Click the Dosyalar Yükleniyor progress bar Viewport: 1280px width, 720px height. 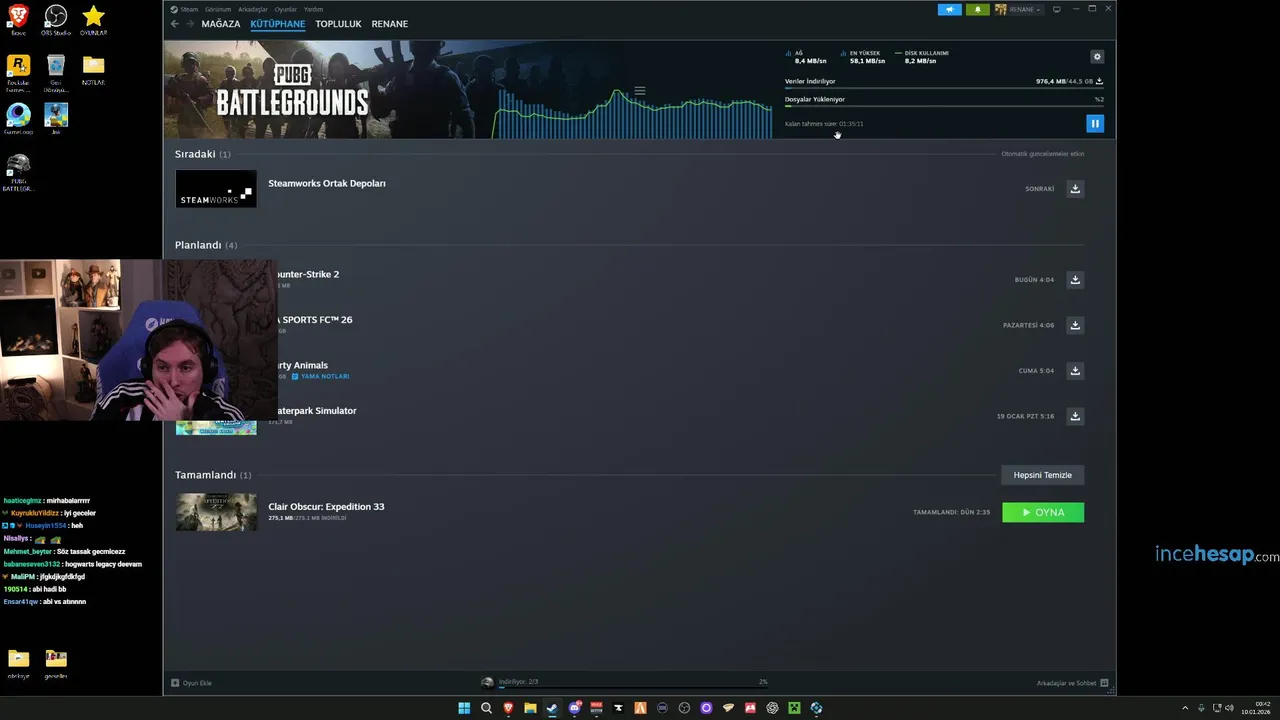944,106
